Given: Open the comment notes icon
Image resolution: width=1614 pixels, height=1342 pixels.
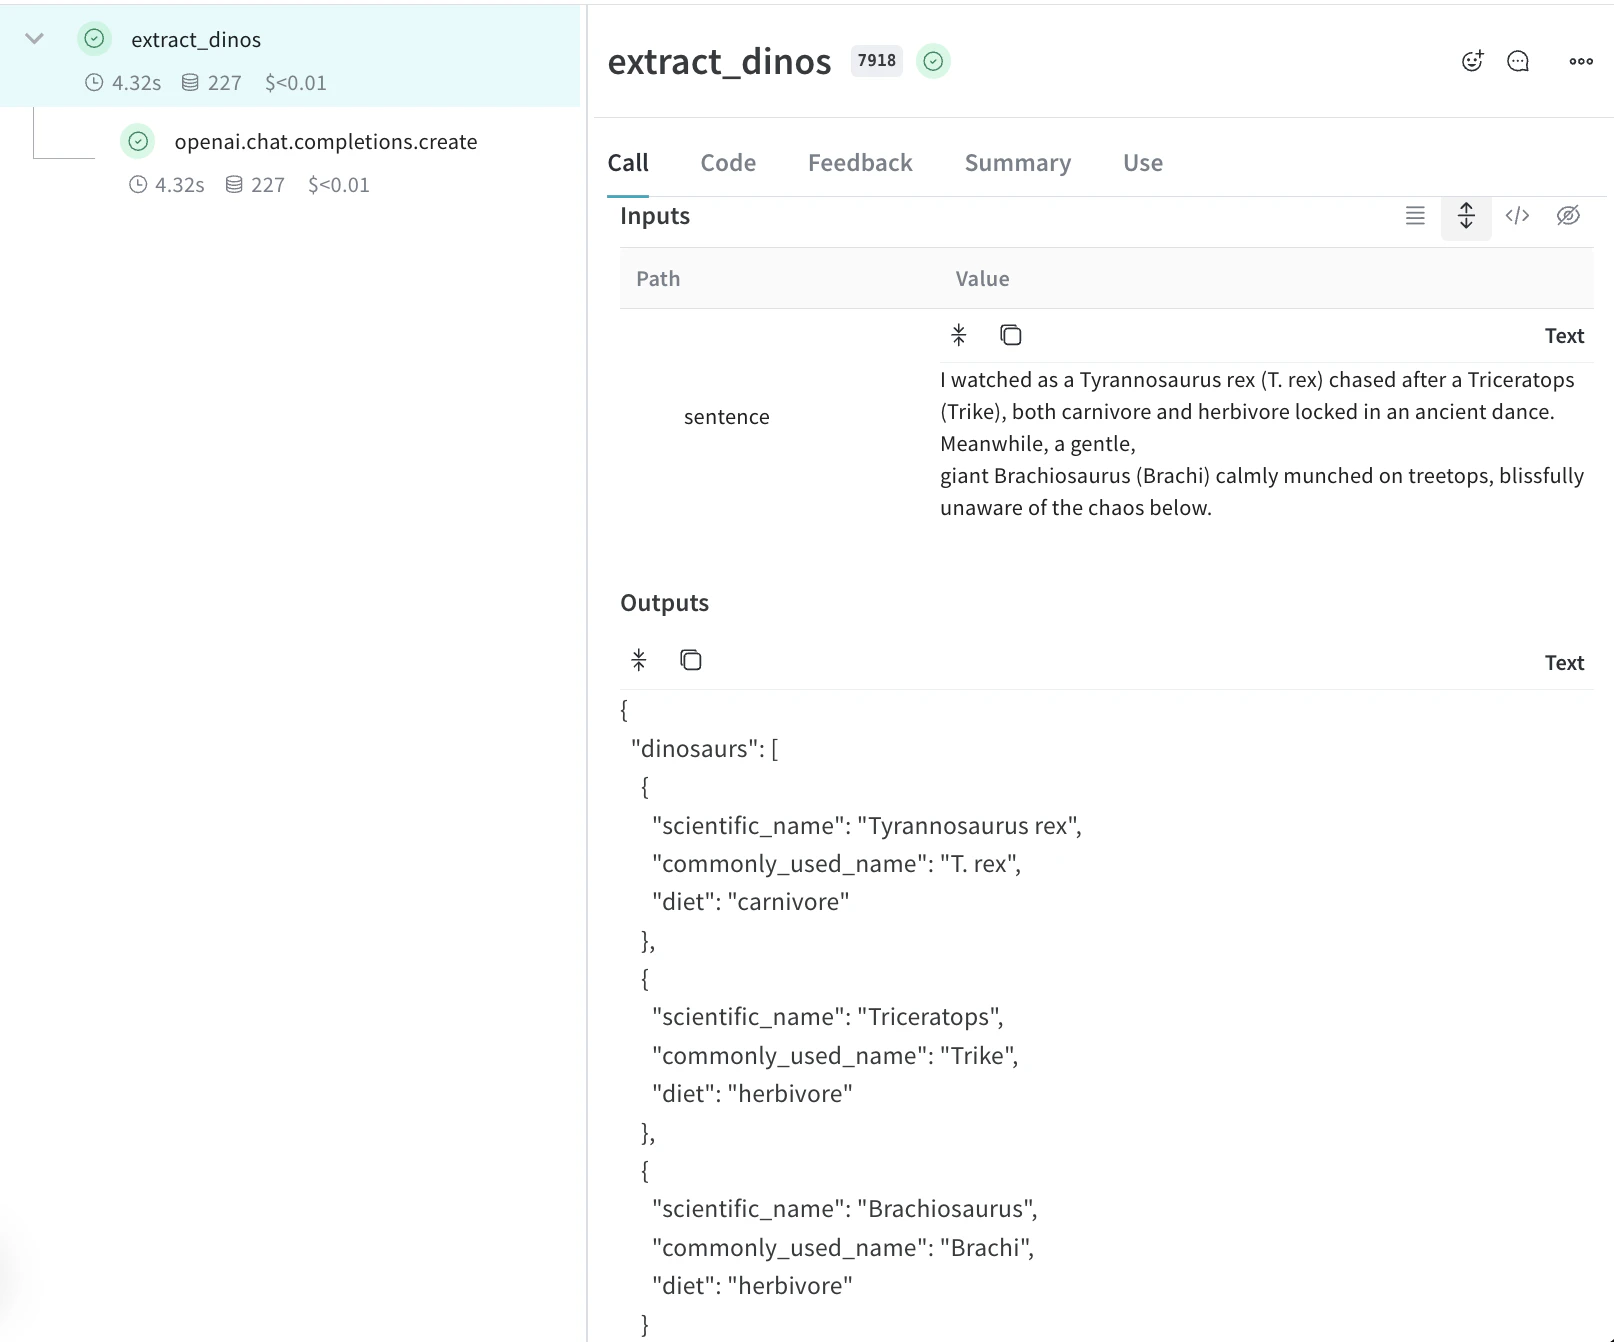Looking at the screenshot, I should coord(1518,61).
